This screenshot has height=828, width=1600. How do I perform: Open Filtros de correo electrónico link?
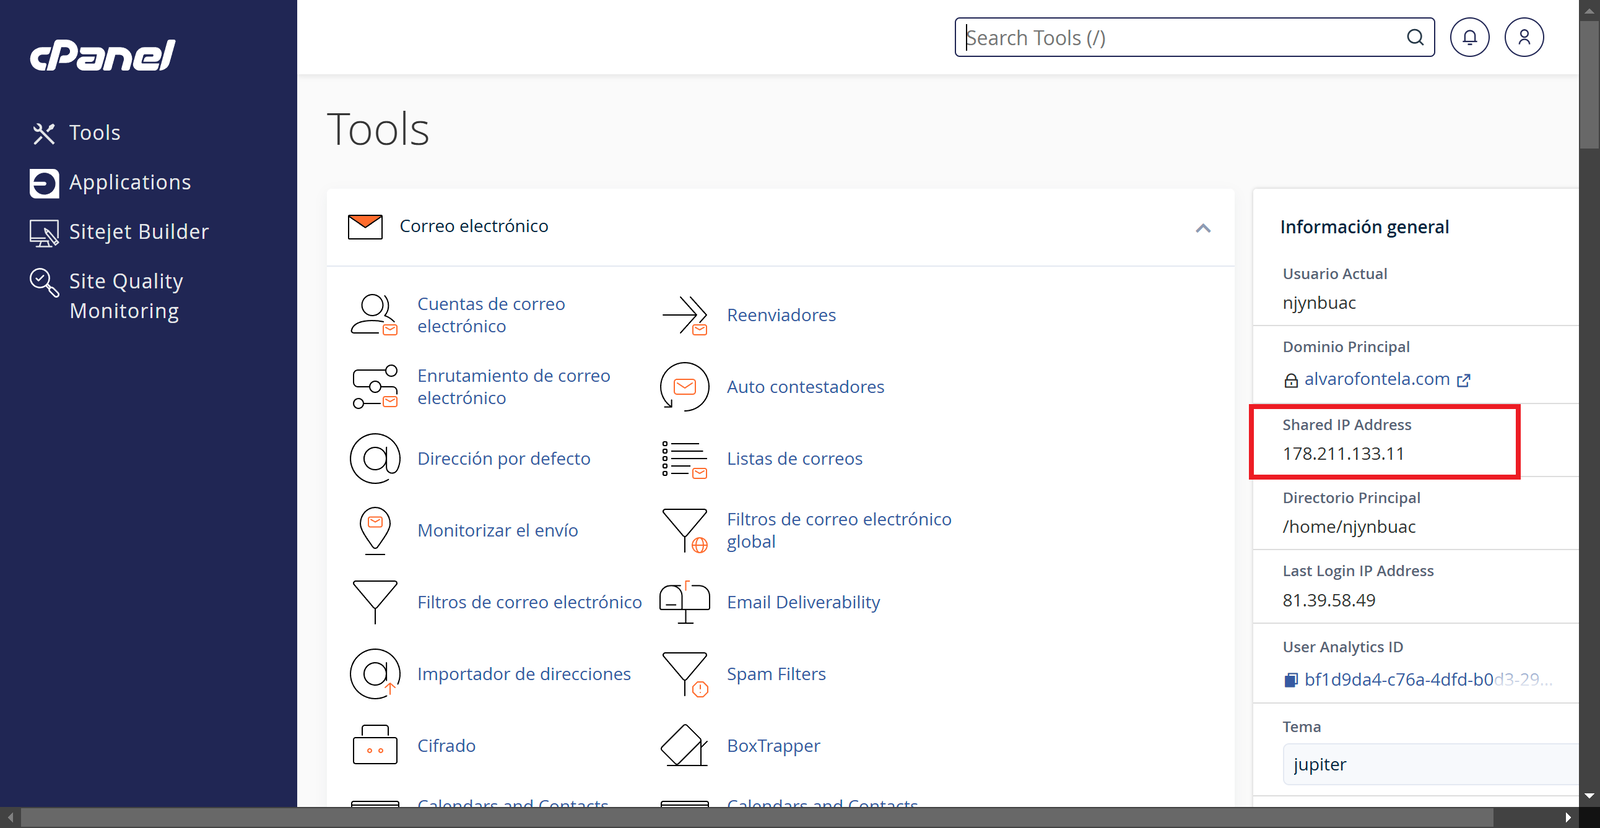point(529,602)
